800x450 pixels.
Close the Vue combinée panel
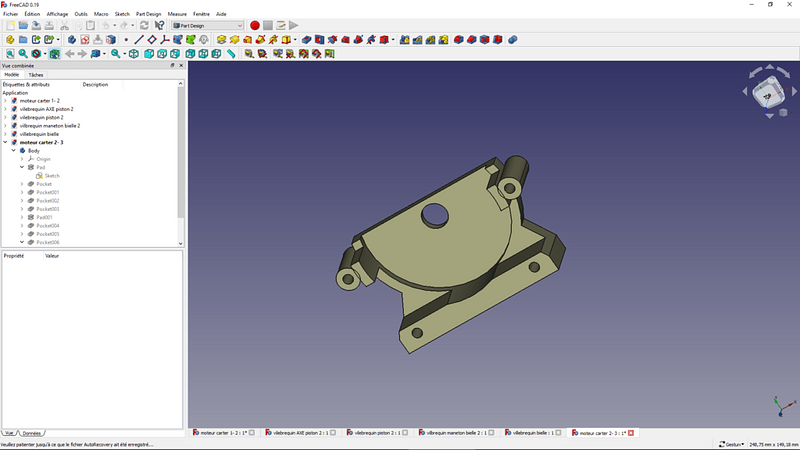(x=181, y=66)
